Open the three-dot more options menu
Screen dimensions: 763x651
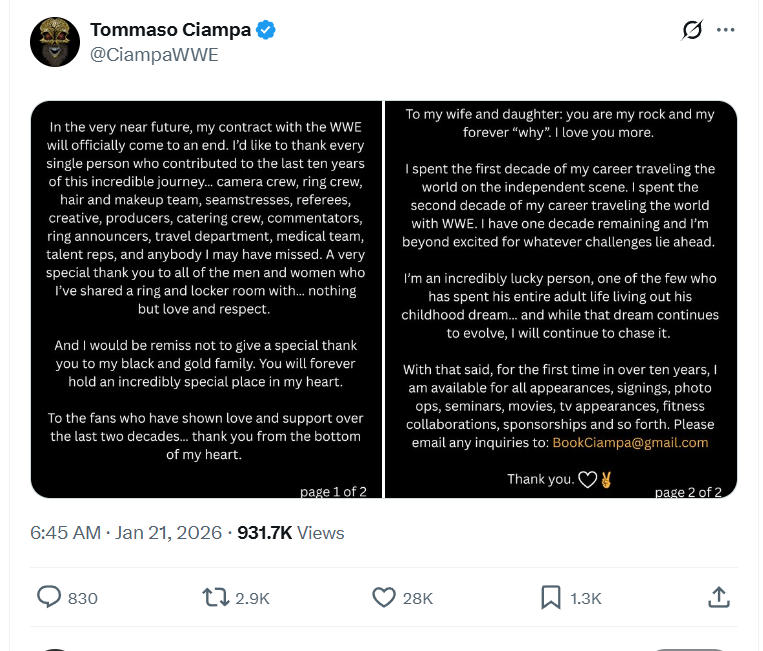point(726,31)
